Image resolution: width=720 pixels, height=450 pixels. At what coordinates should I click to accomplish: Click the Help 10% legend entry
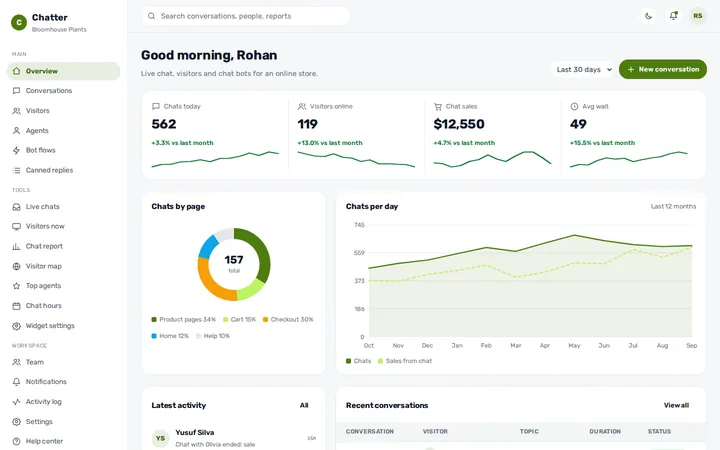pyautogui.click(x=213, y=336)
